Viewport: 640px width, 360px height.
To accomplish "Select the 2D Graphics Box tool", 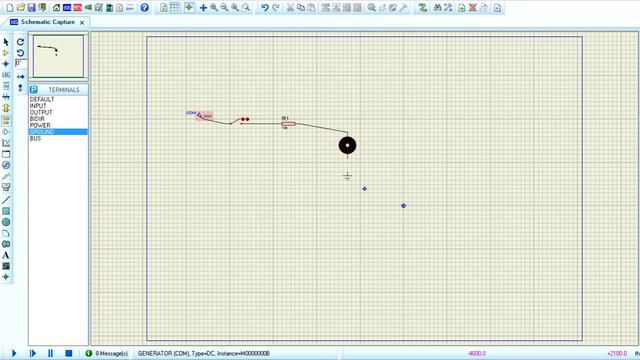I will (x=6, y=211).
